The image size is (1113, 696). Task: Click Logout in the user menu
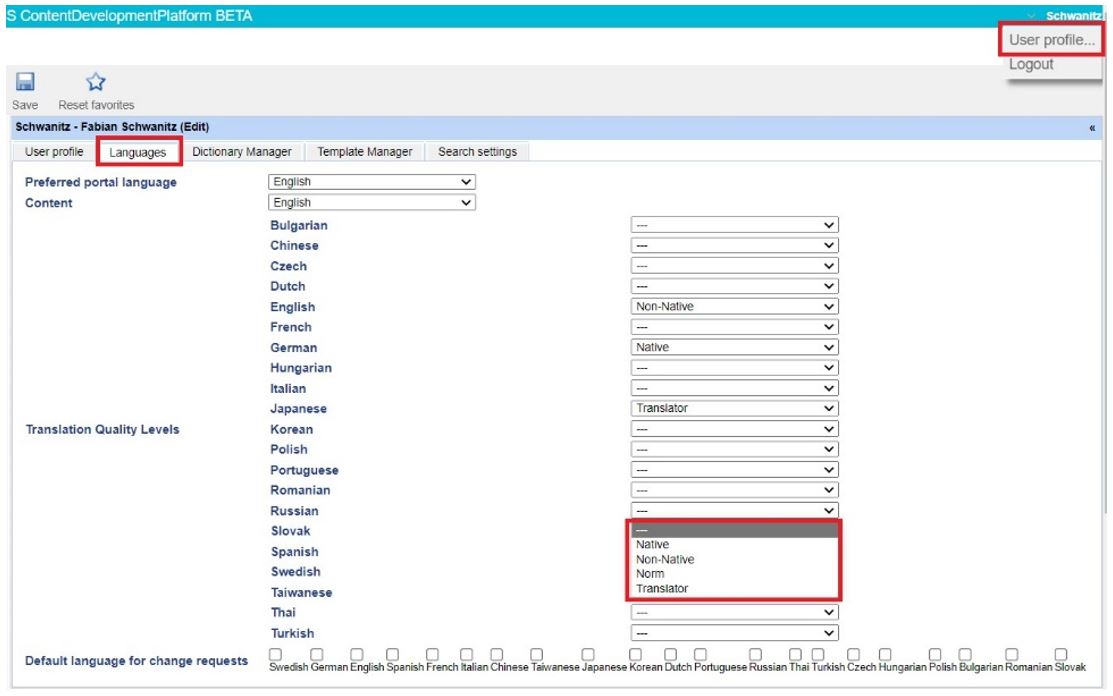(1031, 64)
